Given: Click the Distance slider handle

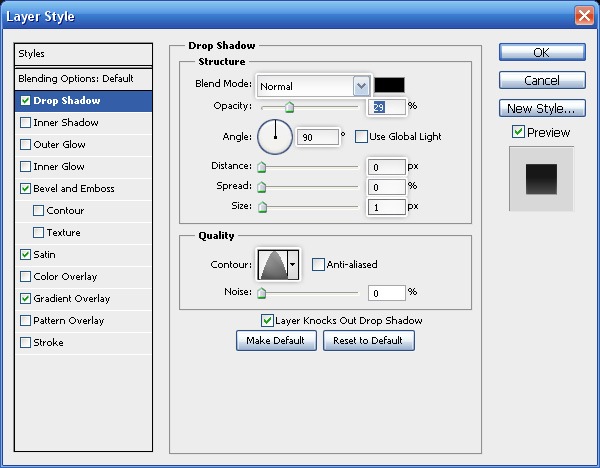Looking at the screenshot, I should (x=262, y=167).
